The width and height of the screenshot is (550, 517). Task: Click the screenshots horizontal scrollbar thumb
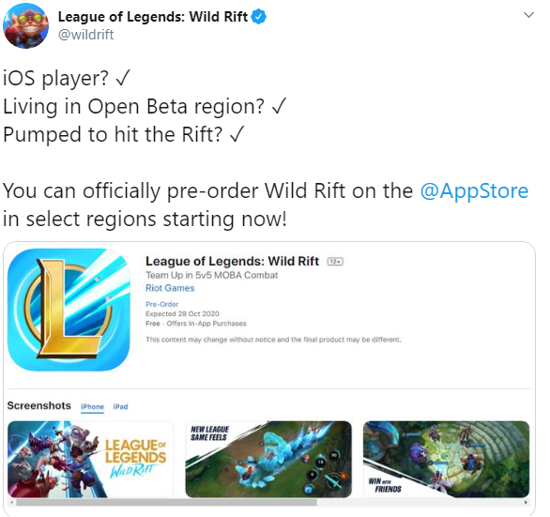pyautogui.click(x=166, y=502)
